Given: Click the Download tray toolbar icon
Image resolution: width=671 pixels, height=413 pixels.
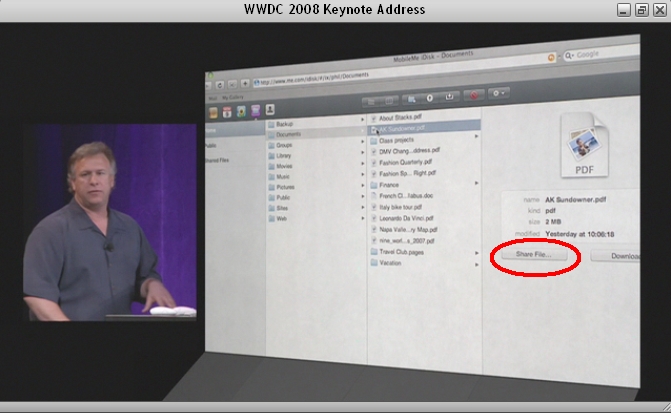Looking at the screenshot, I should point(449,97).
